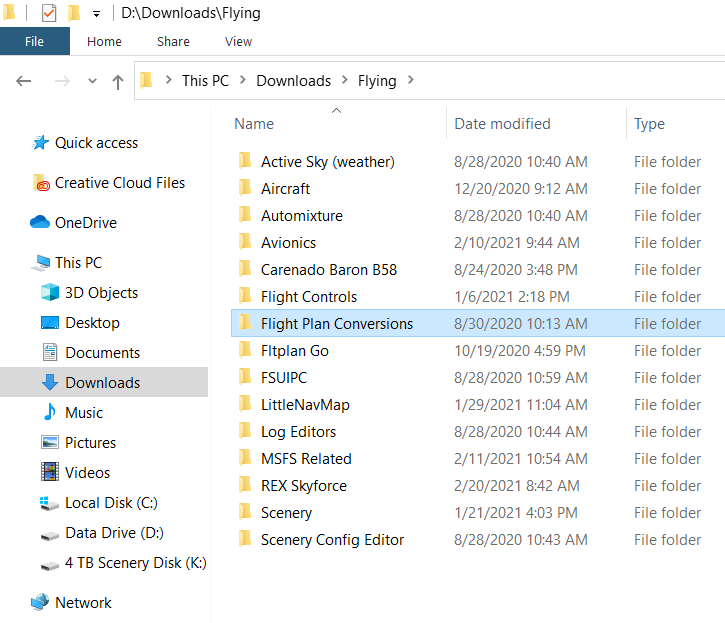Image resolution: width=725 pixels, height=623 pixels.
Task: Click the Quick access star icon
Action: [x=40, y=142]
